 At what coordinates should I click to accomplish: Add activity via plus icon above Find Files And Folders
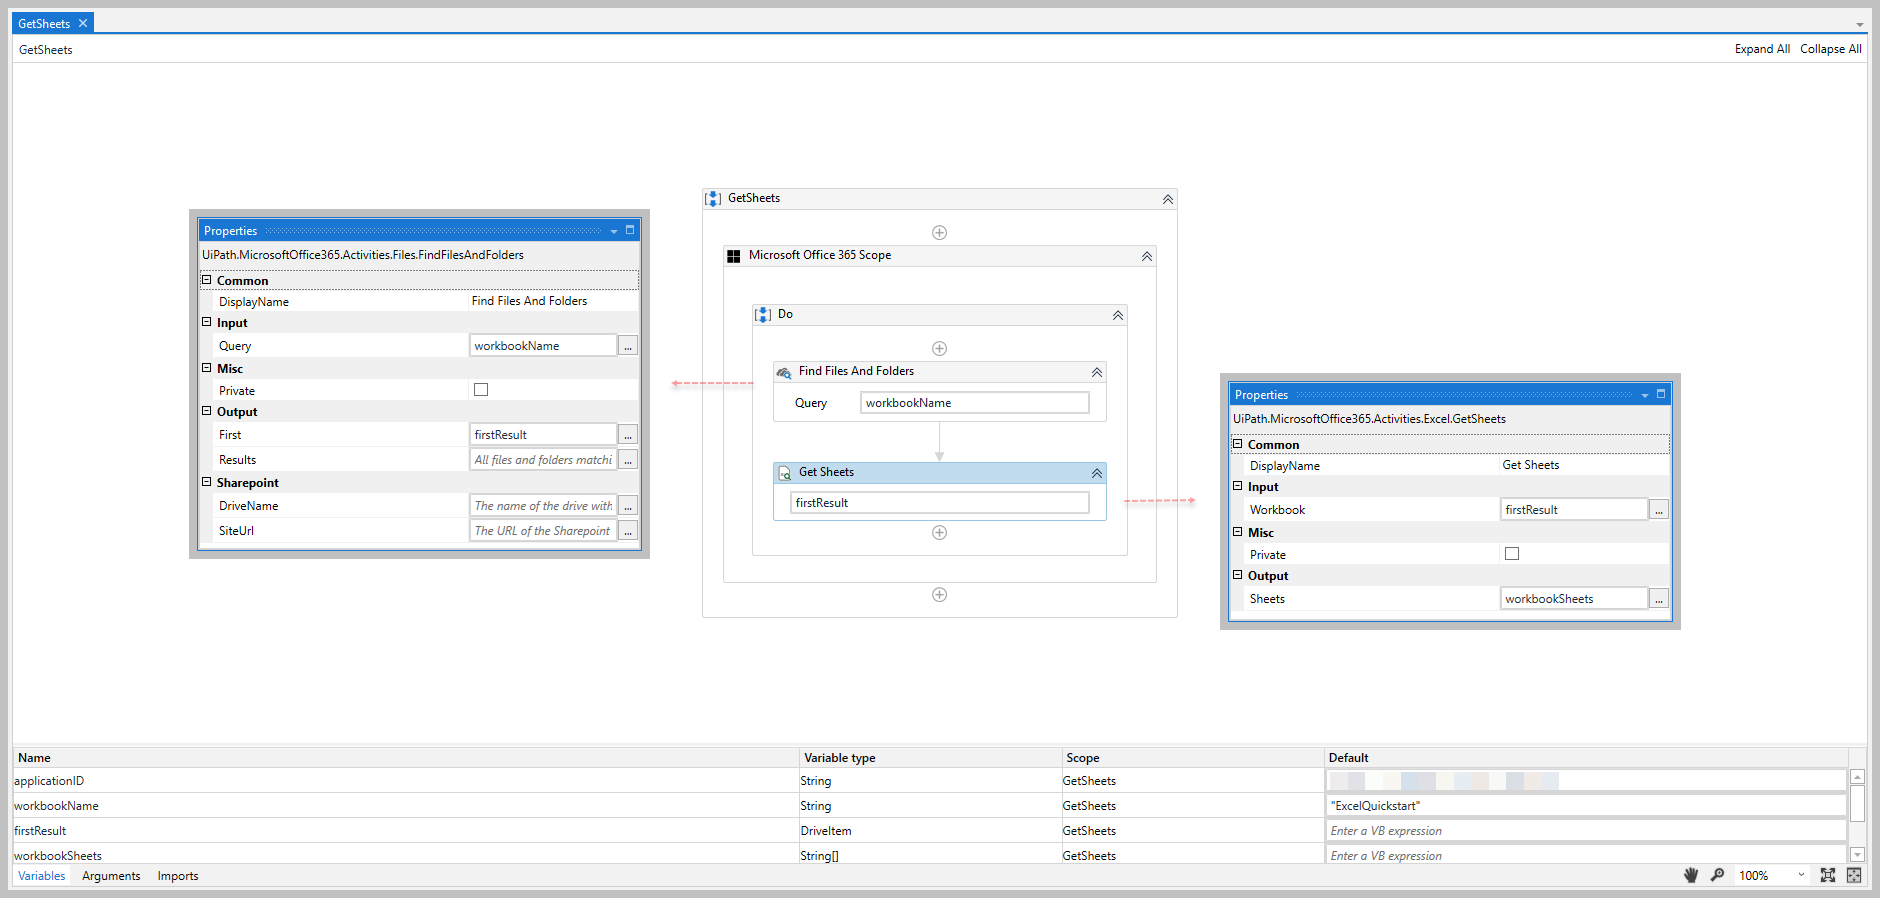click(939, 349)
